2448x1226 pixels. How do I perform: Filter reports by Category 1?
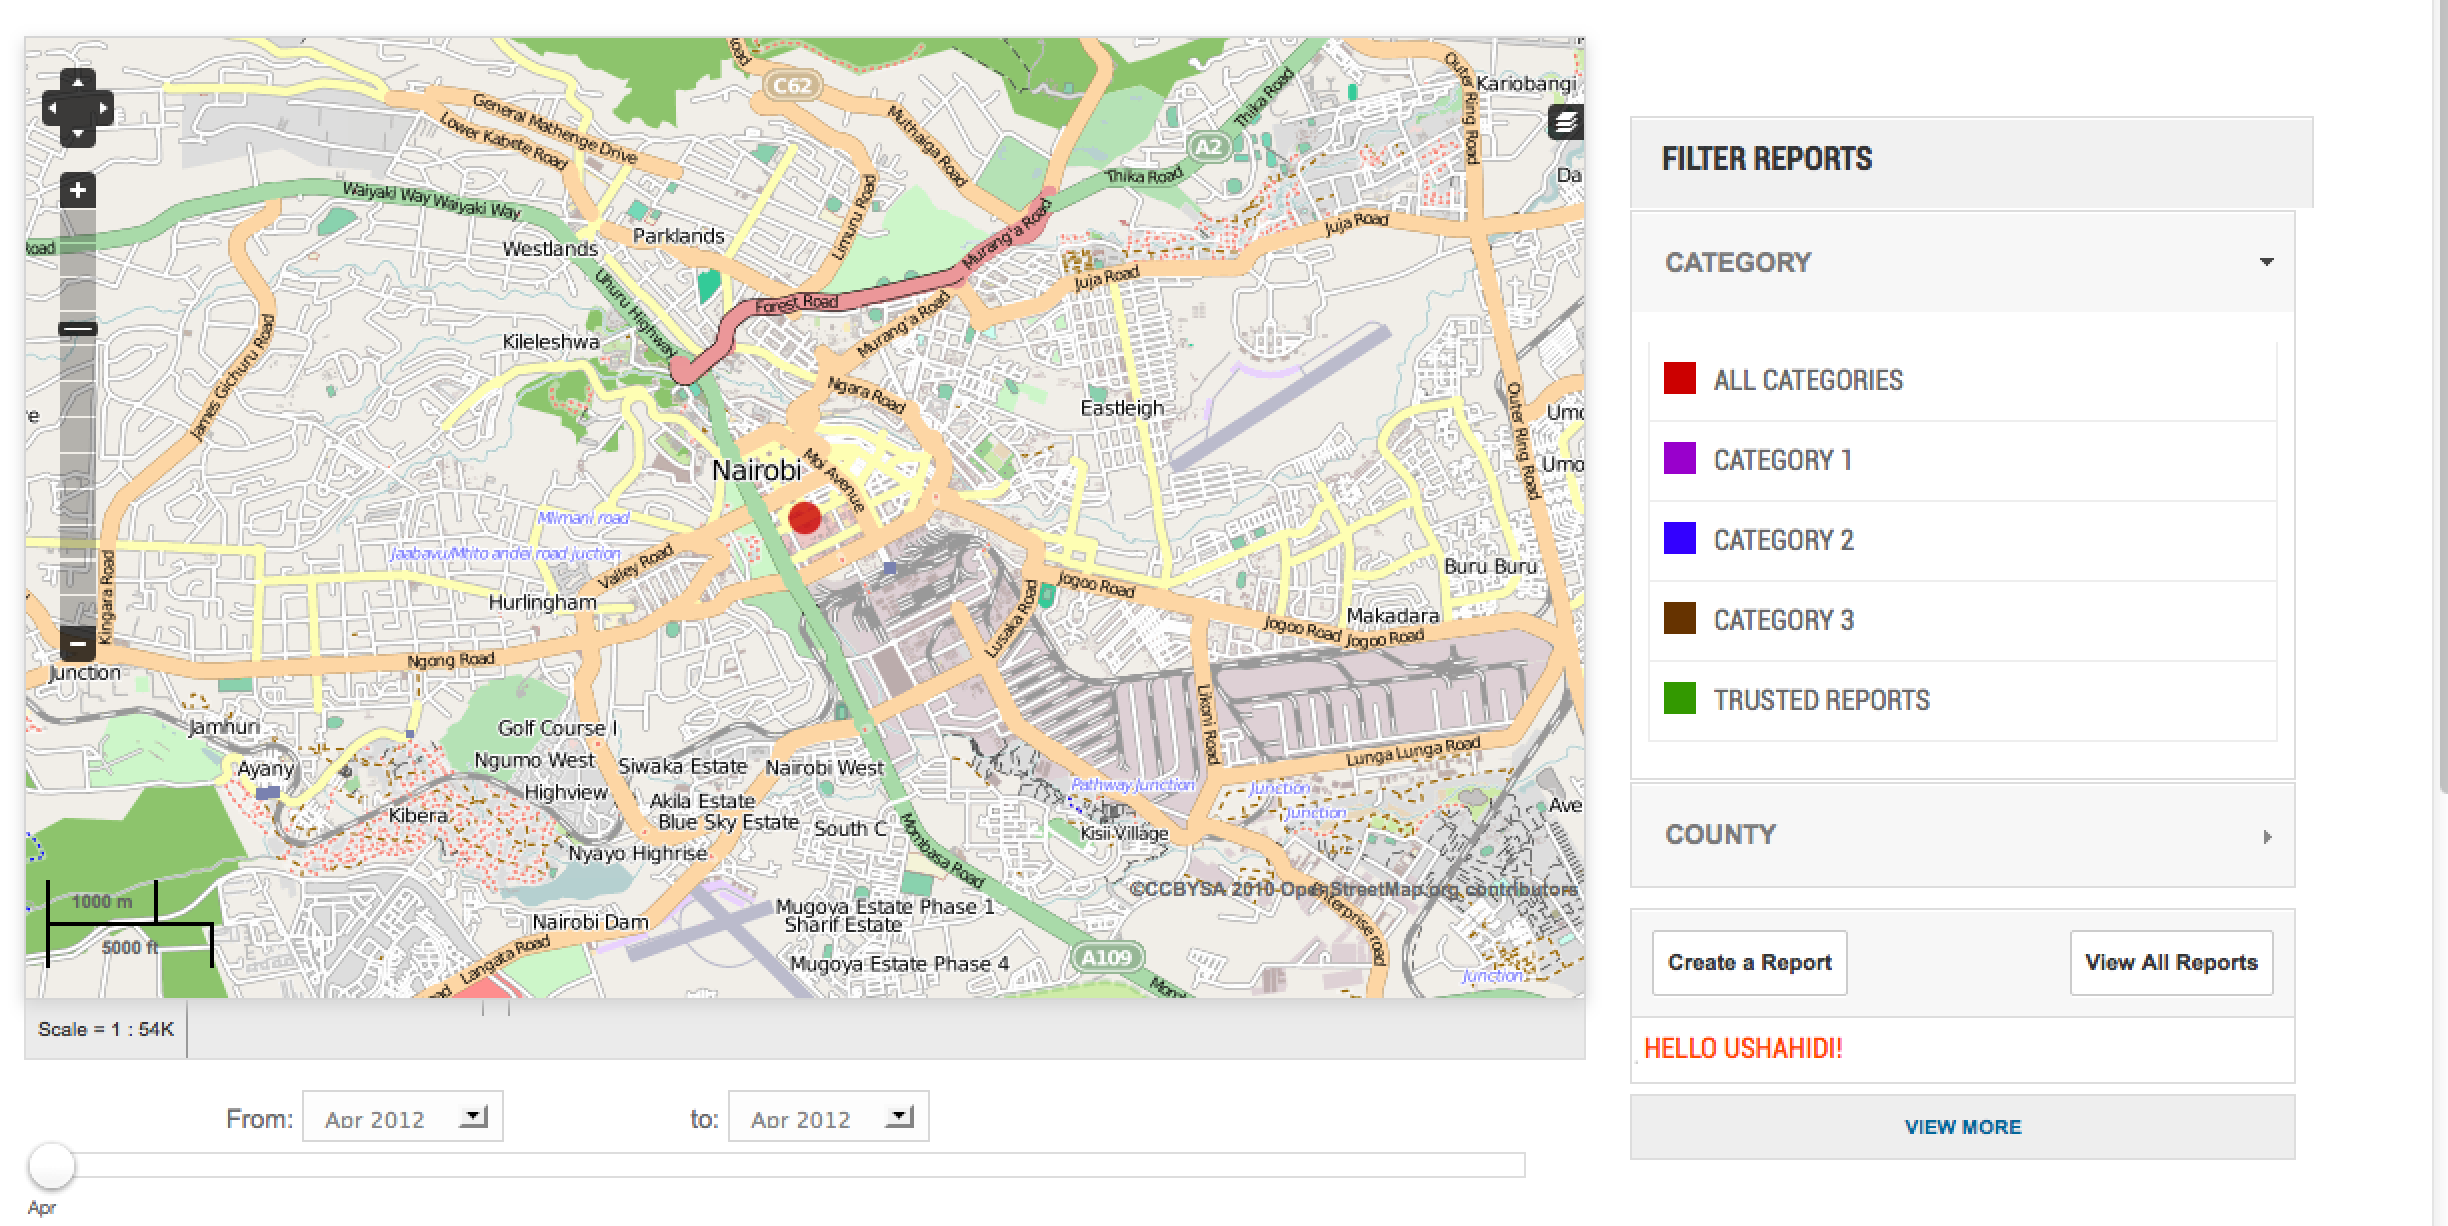pyautogui.click(x=1962, y=460)
